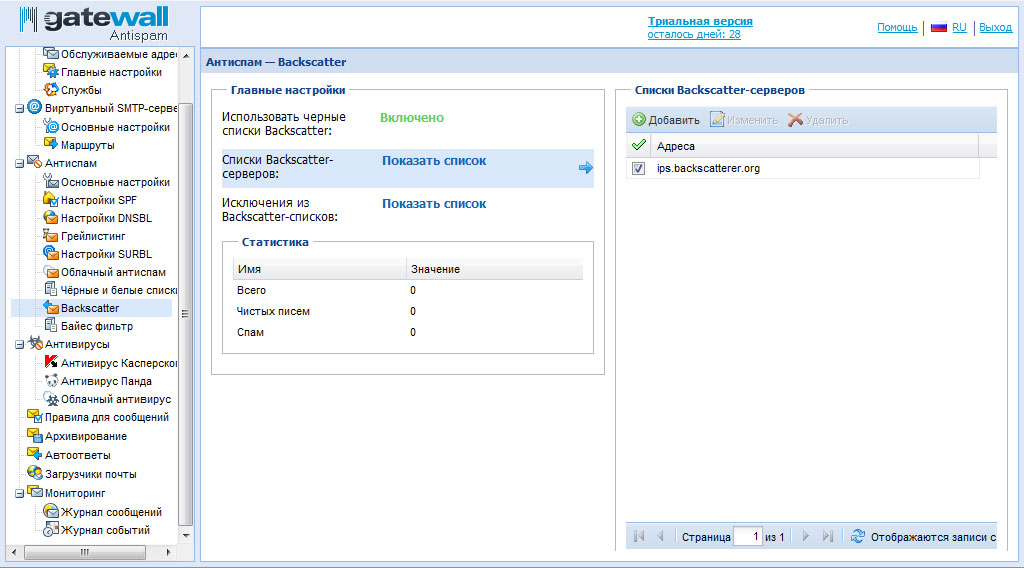Viewport: 1024px width, 568px height.
Task: Click the Автоответы icon
Action: click(35, 454)
